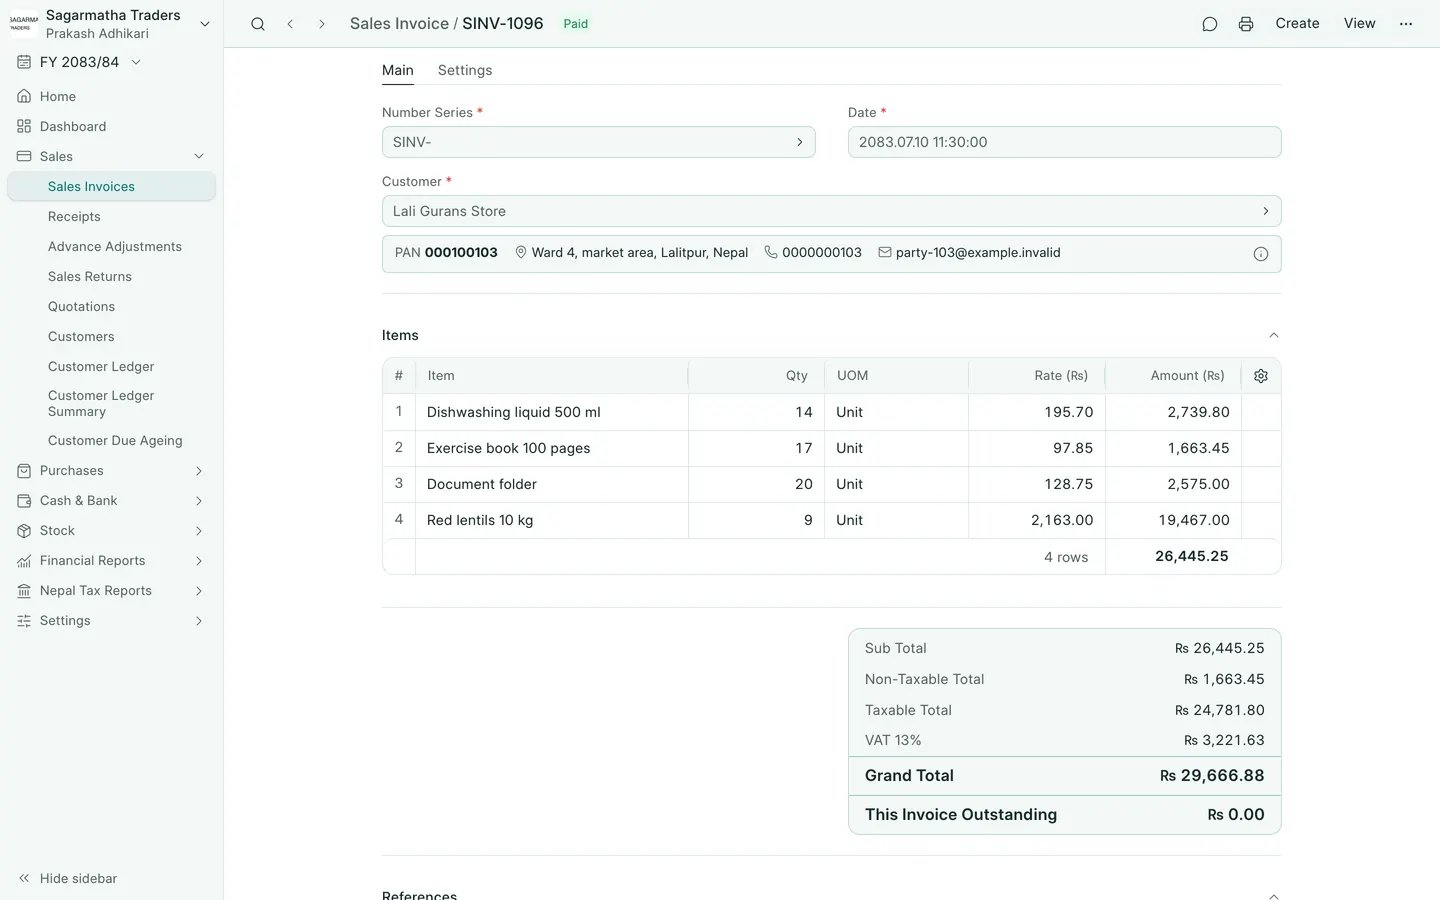Open Customer Ledger in sidebar

[101, 367]
